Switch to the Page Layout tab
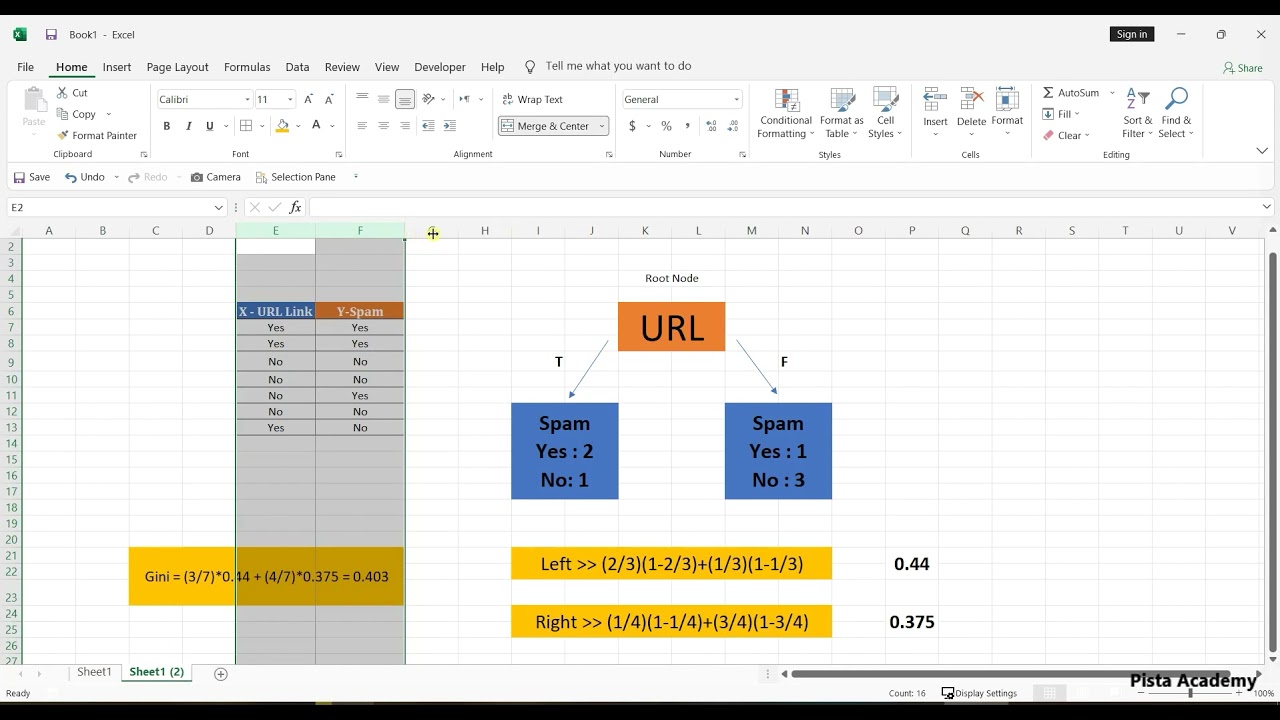Screen dimensions: 1280x720 [x=177, y=67]
